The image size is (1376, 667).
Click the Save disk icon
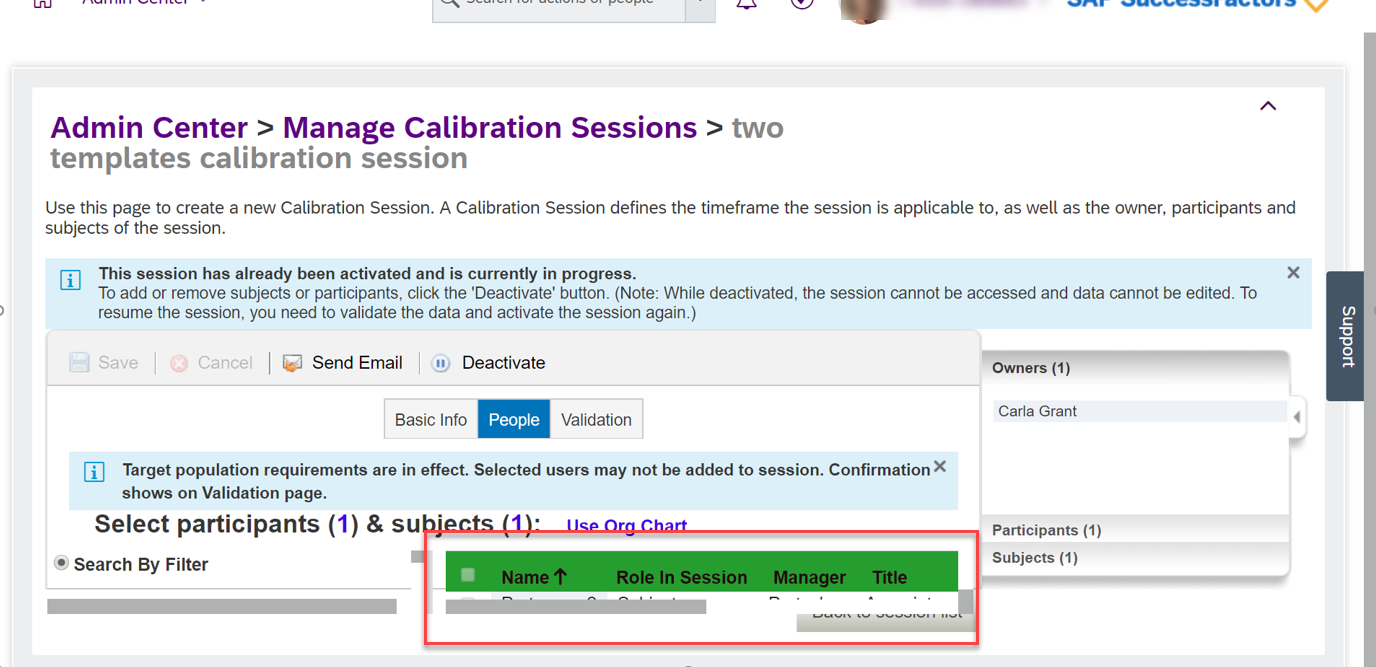(79, 363)
